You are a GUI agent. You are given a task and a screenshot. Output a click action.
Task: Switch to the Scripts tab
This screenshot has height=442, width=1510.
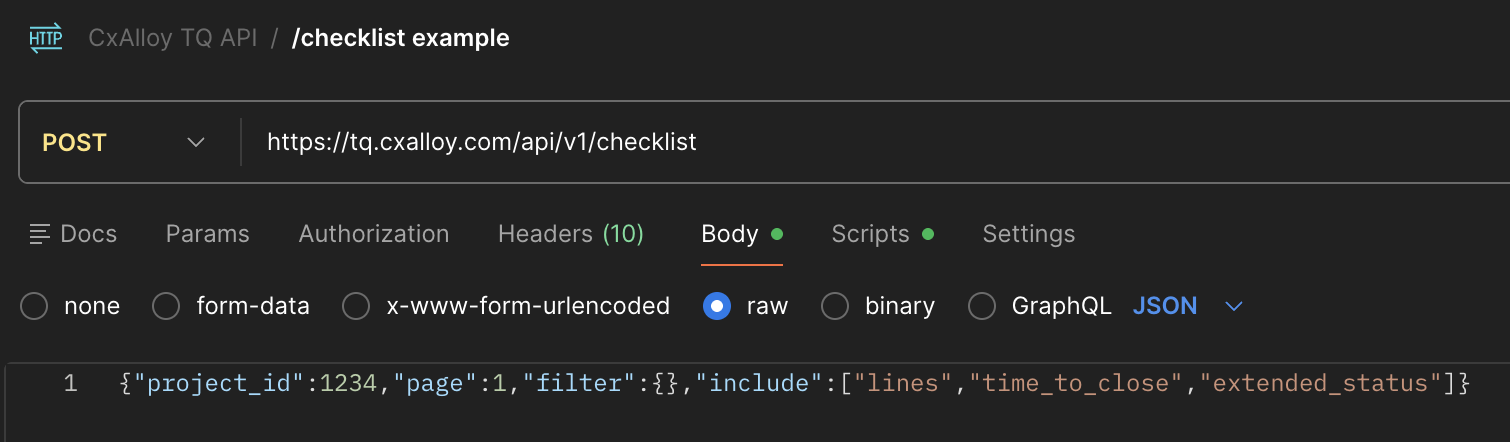coord(870,235)
